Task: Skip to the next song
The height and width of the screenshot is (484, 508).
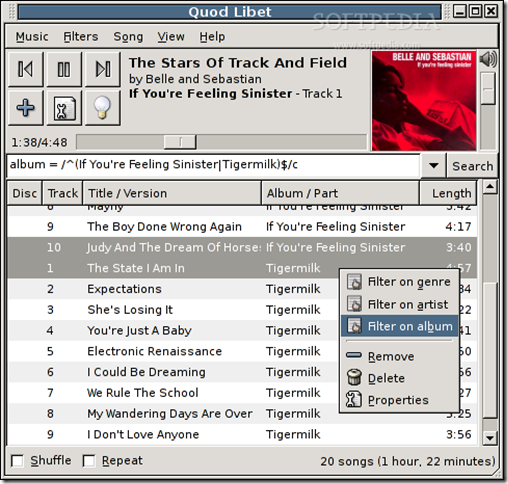Action: [x=103, y=69]
